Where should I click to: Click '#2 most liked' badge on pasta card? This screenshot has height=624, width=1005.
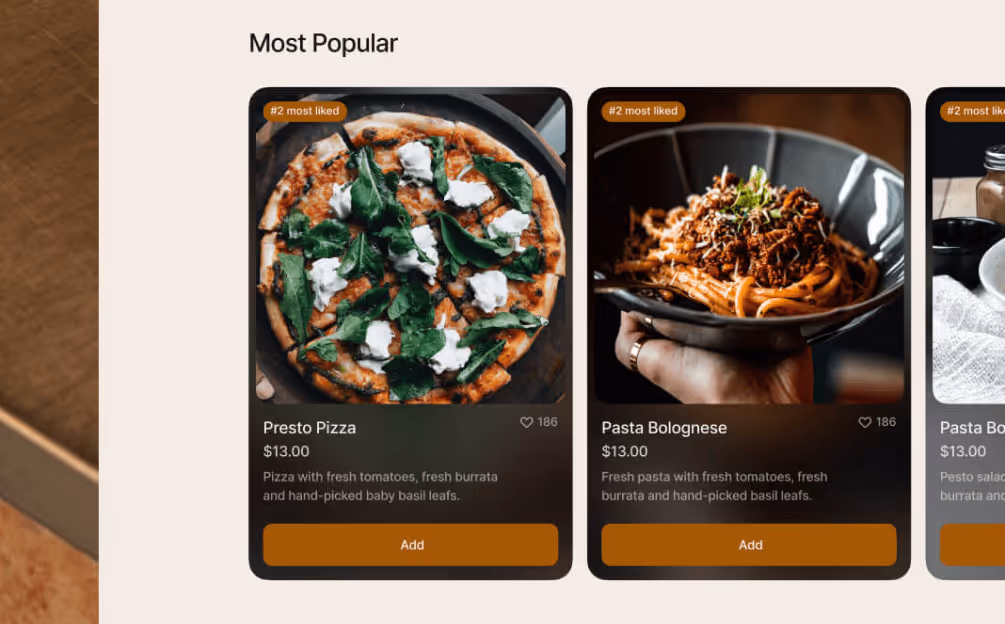point(643,111)
